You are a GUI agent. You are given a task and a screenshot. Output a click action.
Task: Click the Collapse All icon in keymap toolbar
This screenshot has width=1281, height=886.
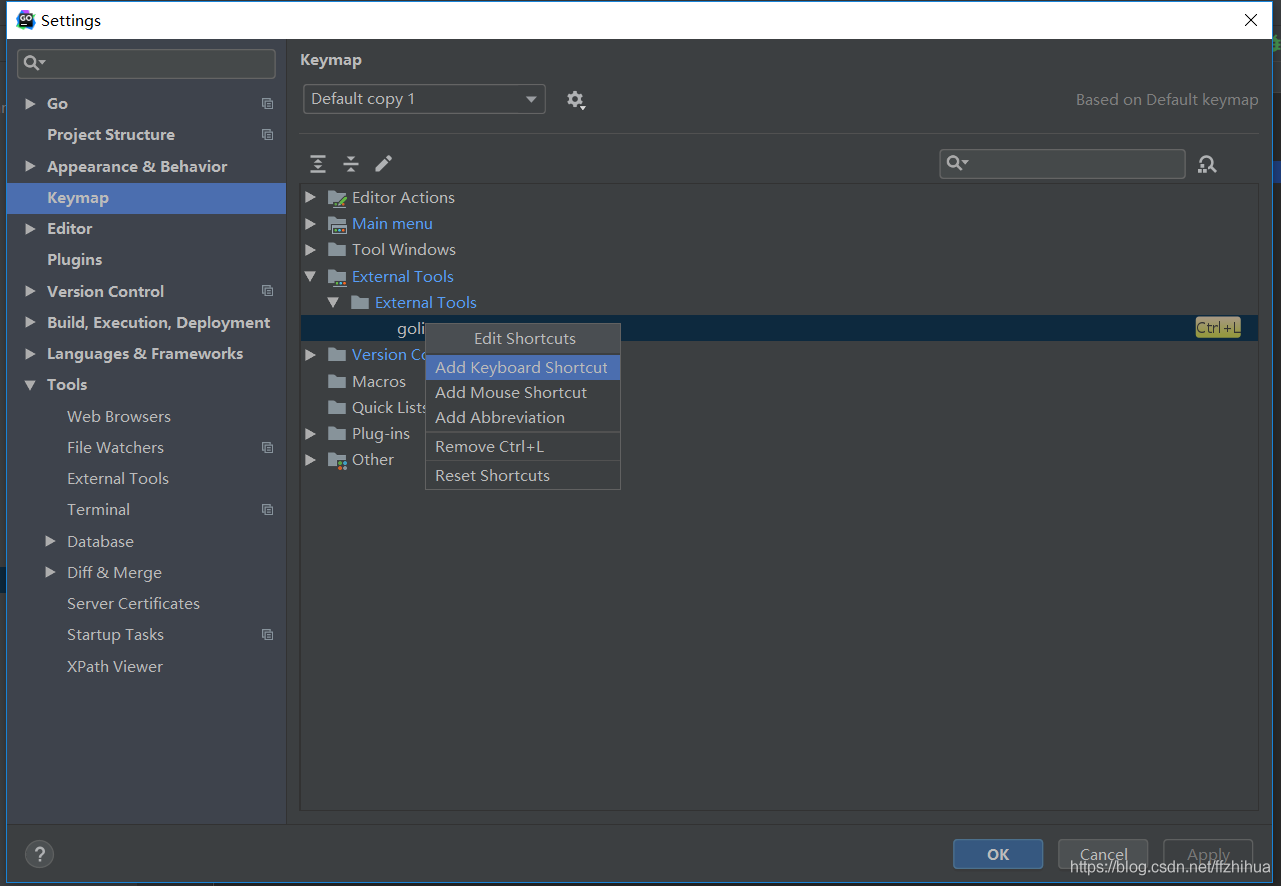click(351, 164)
